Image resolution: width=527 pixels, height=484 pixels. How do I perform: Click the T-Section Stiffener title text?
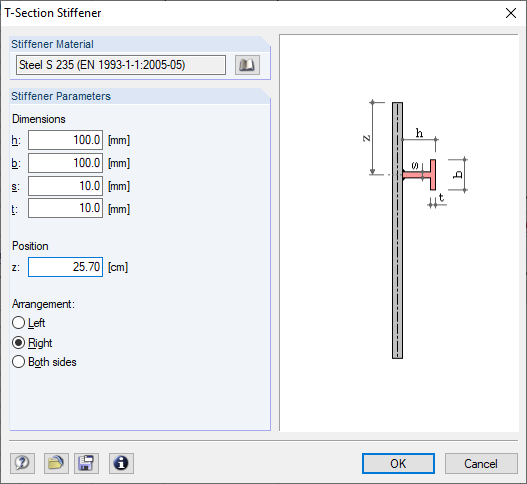pos(53,13)
